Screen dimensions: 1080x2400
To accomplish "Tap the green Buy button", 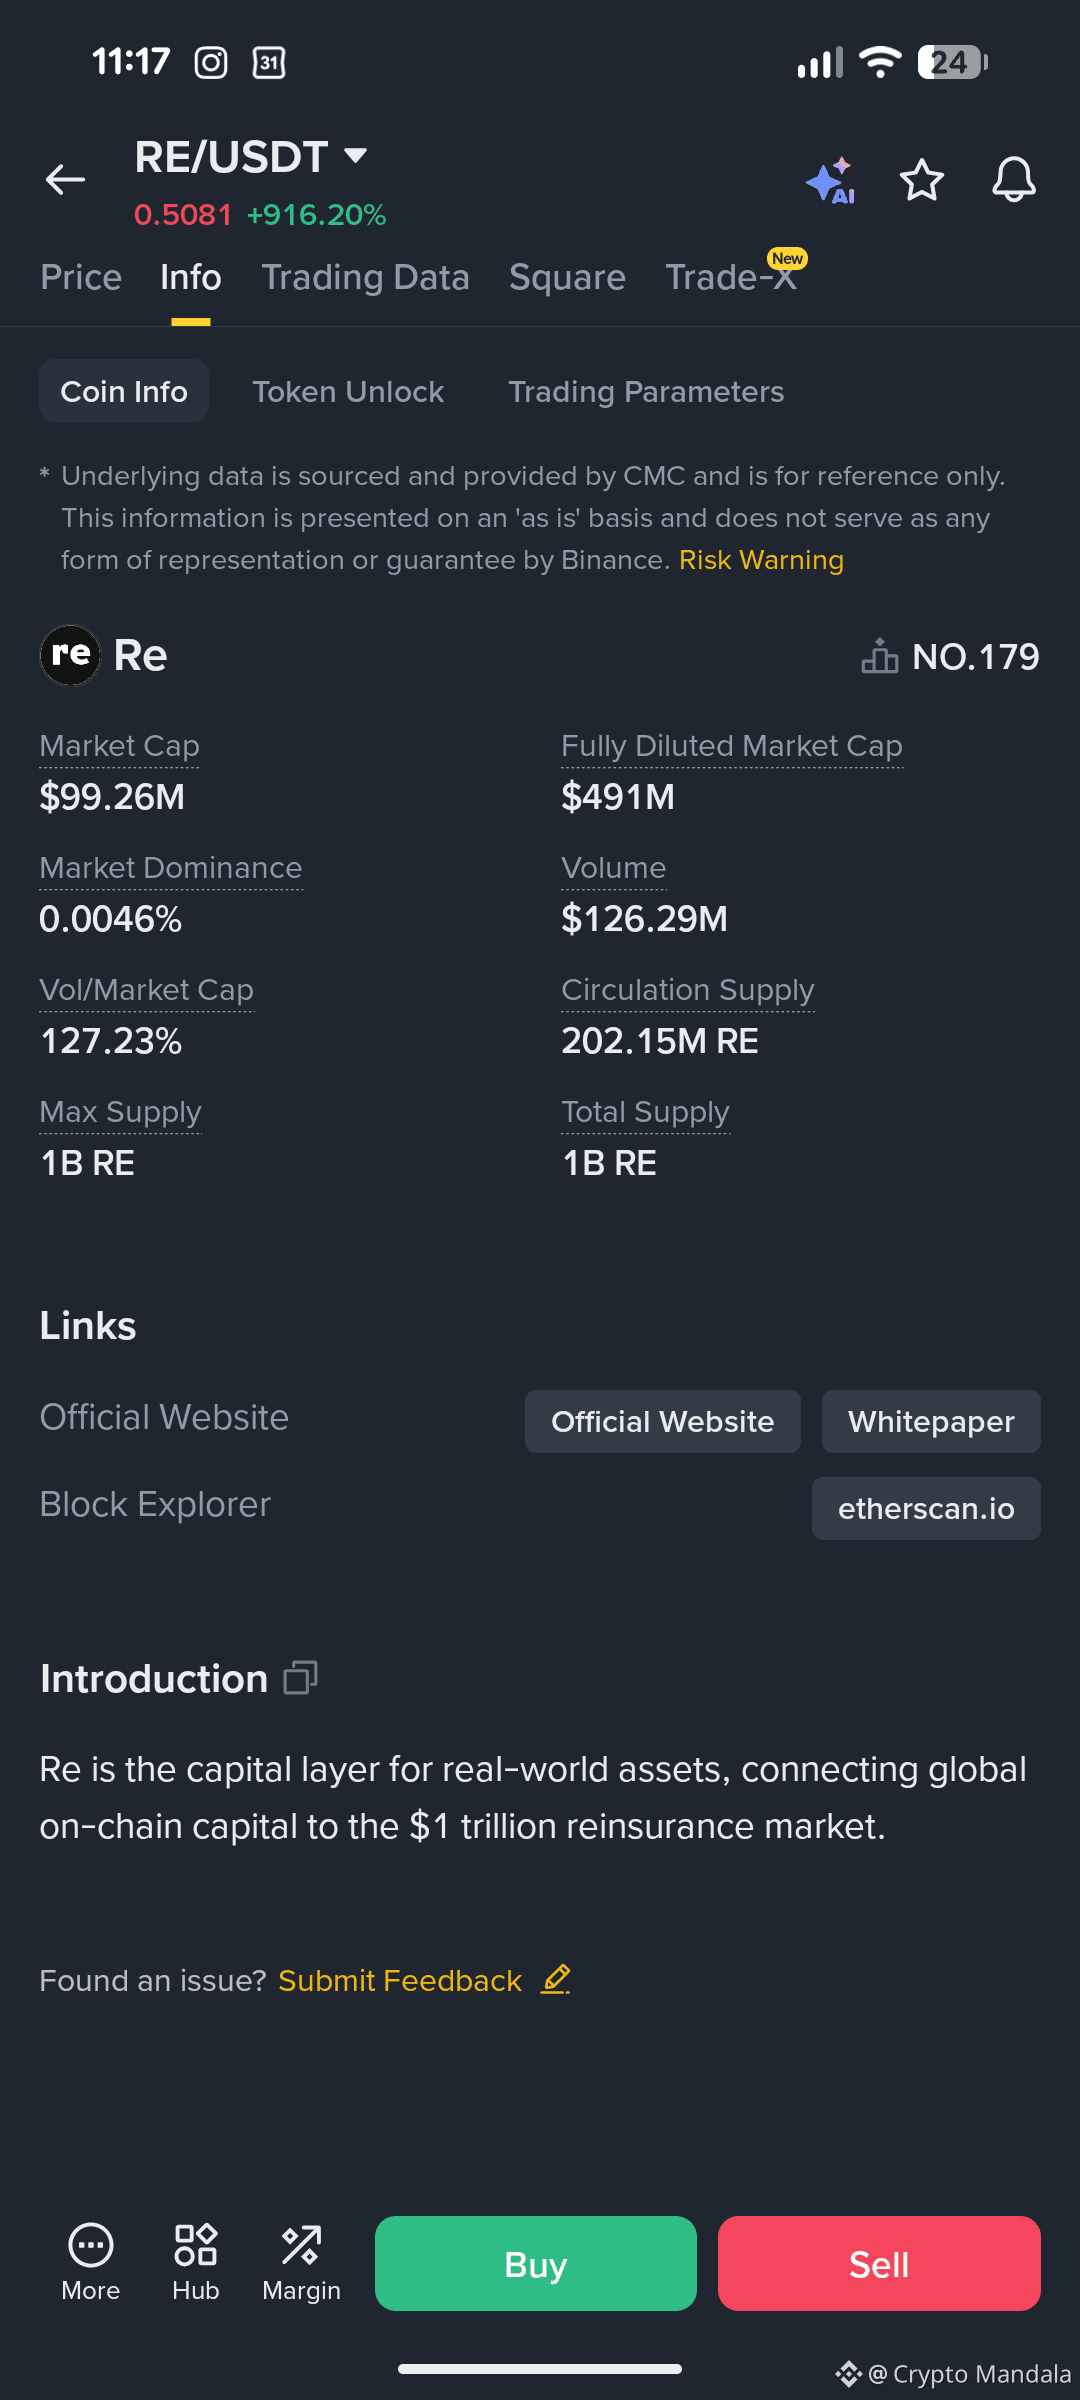I will (x=536, y=2263).
